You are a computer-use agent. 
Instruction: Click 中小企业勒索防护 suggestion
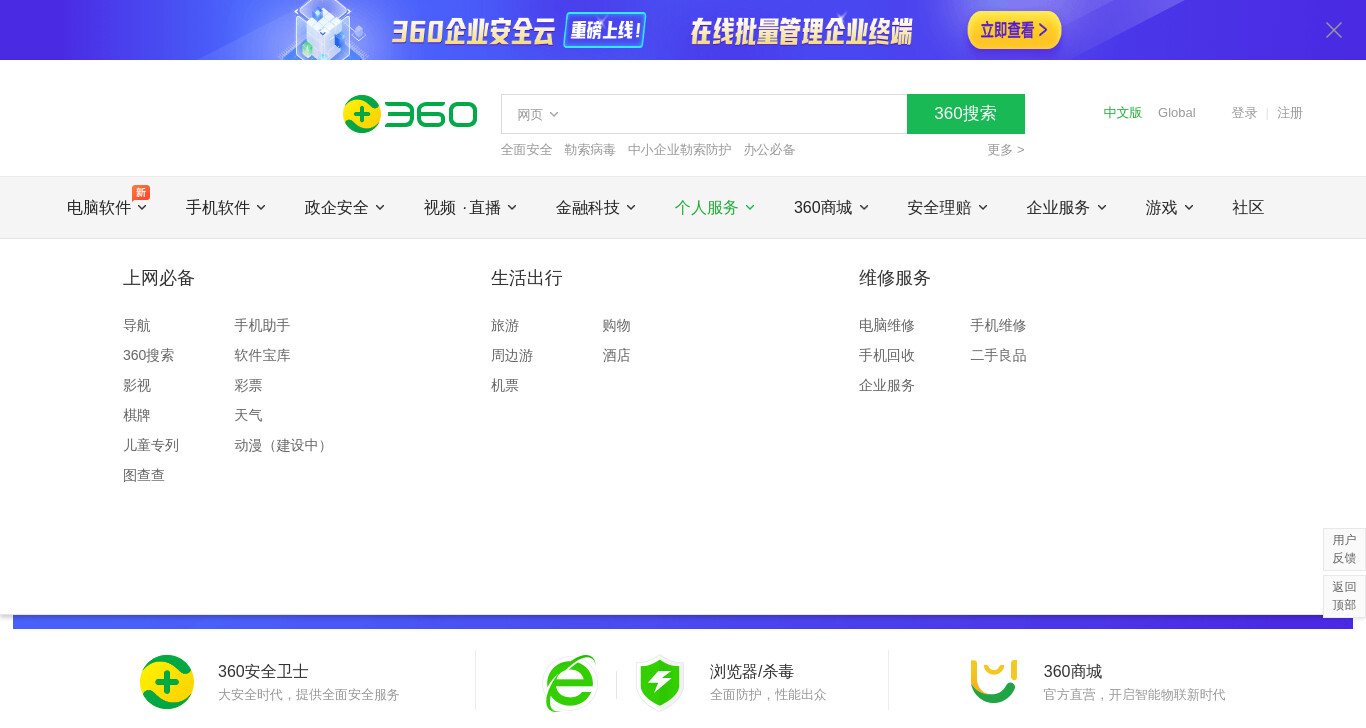(x=679, y=150)
